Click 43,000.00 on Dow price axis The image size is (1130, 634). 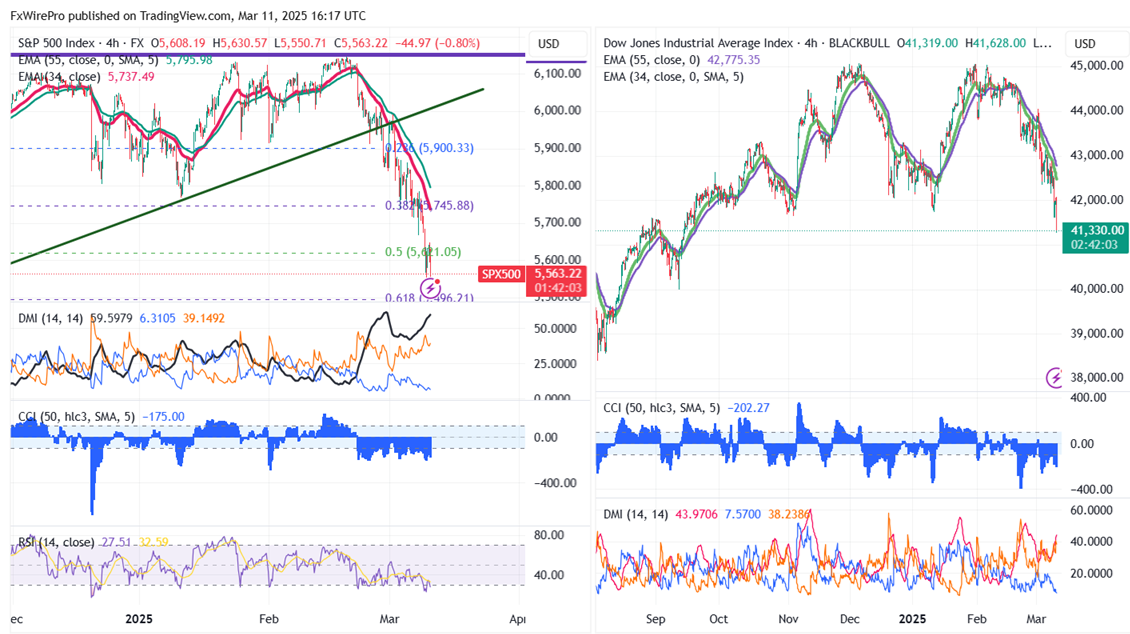tap(1096, 155)
